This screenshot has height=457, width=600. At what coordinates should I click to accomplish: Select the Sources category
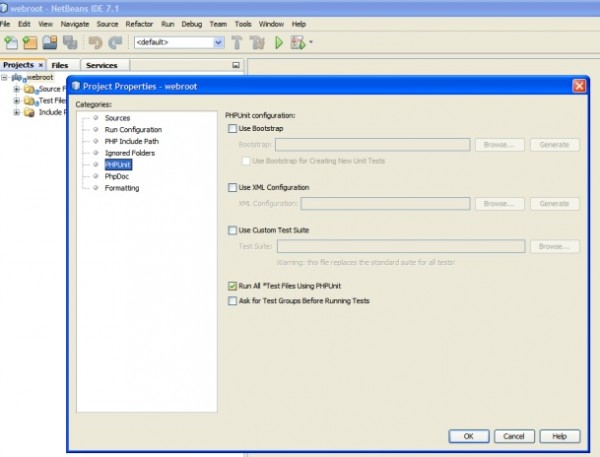(x=117, y=118)
